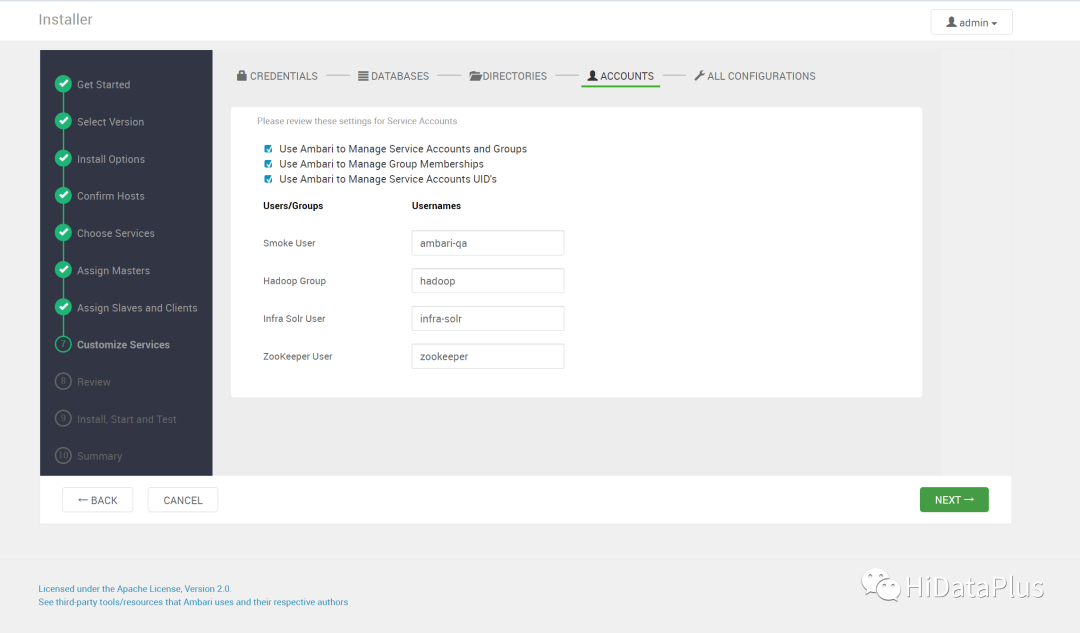Click the completed checkmark for Install Options

pos(63,158)
